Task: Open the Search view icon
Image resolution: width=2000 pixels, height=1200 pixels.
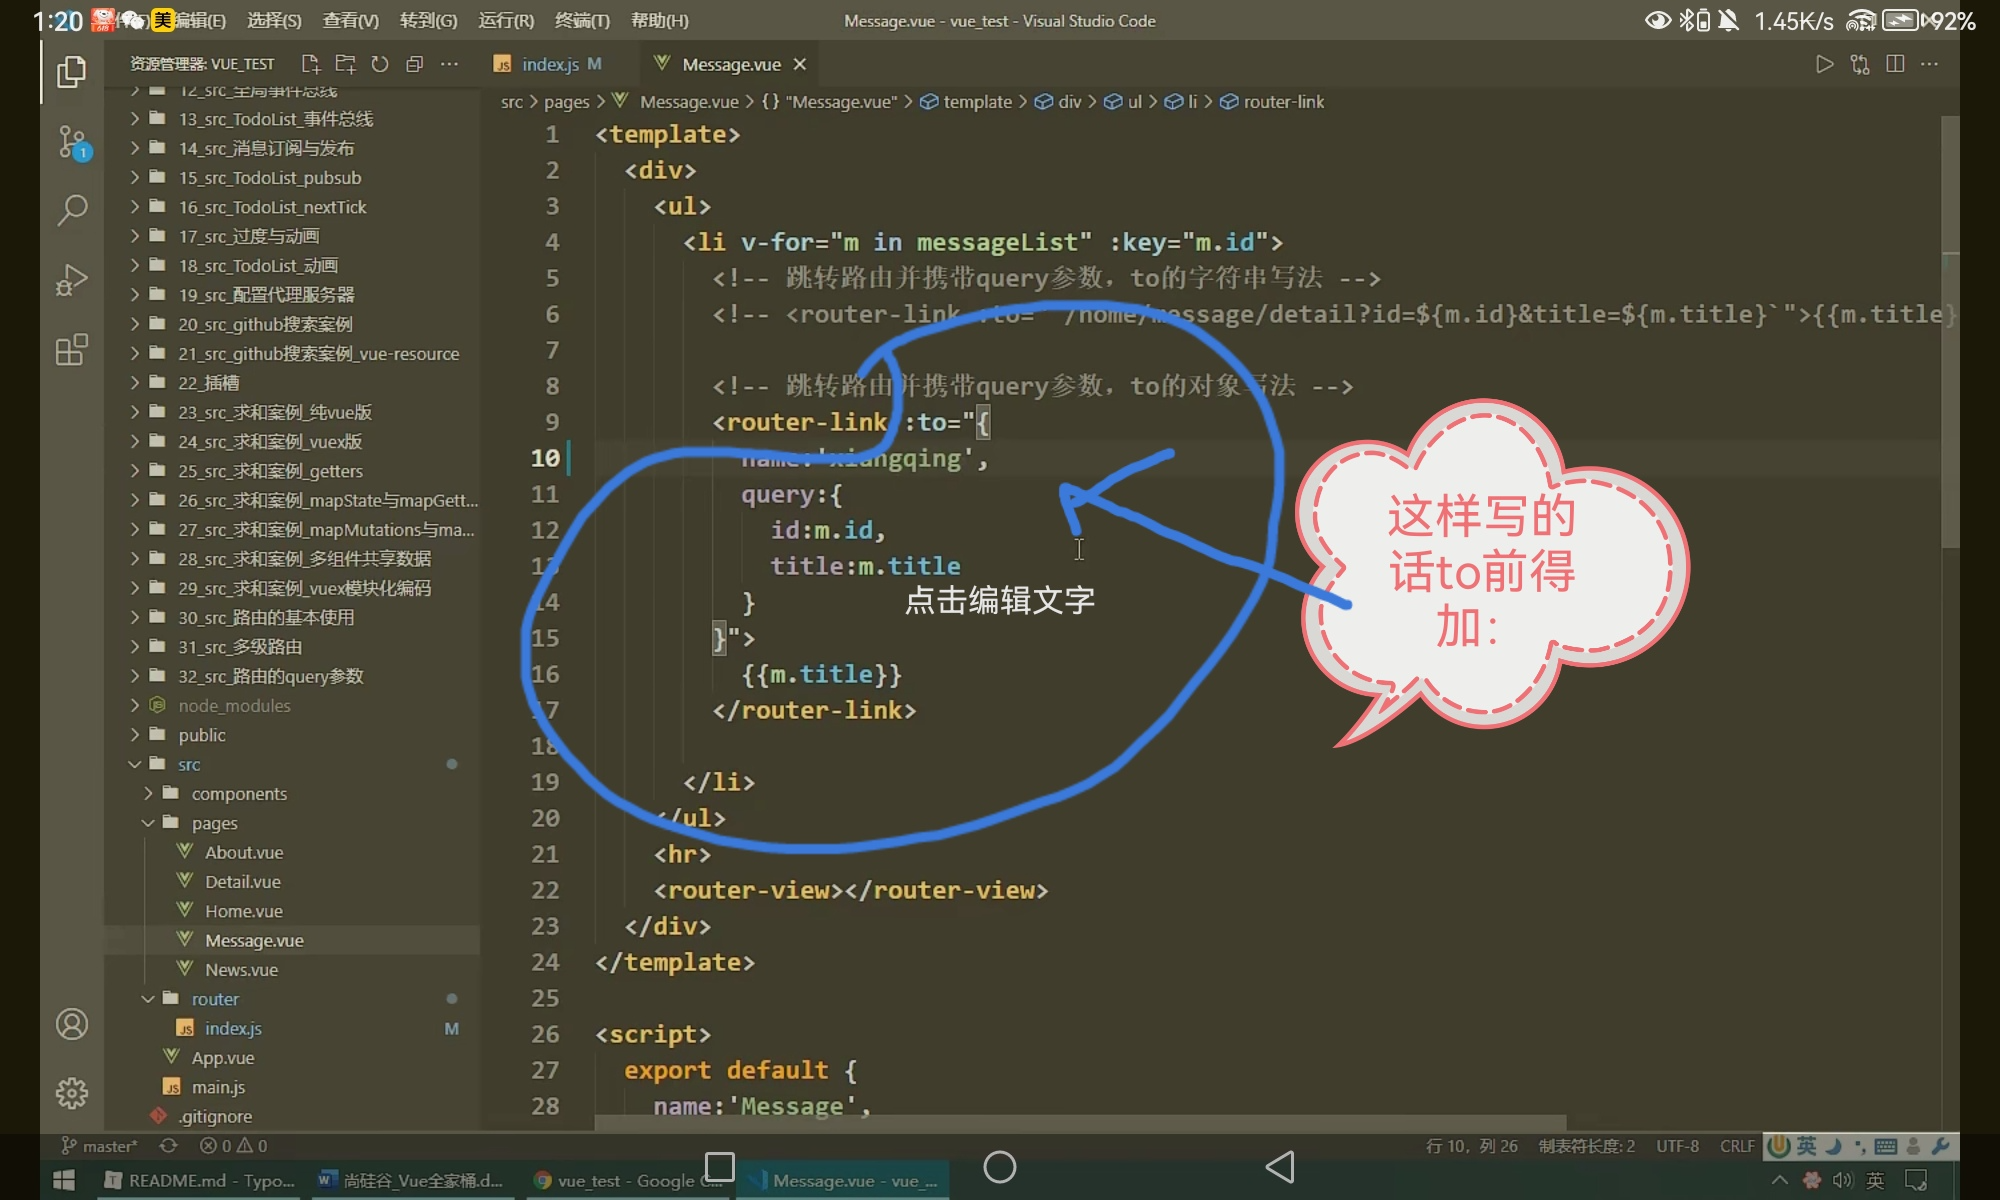Action: pyautogui.click(x=71, y=210)
